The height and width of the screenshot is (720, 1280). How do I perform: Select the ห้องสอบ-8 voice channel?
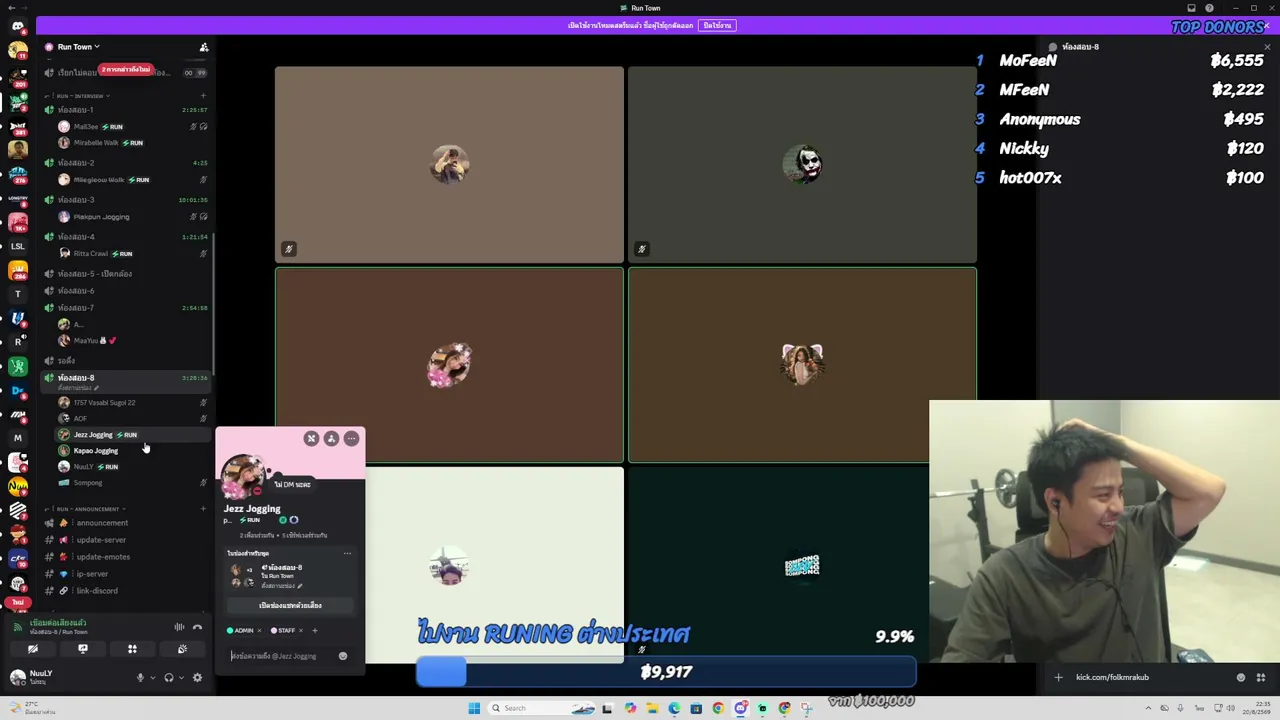coord(125,381)
